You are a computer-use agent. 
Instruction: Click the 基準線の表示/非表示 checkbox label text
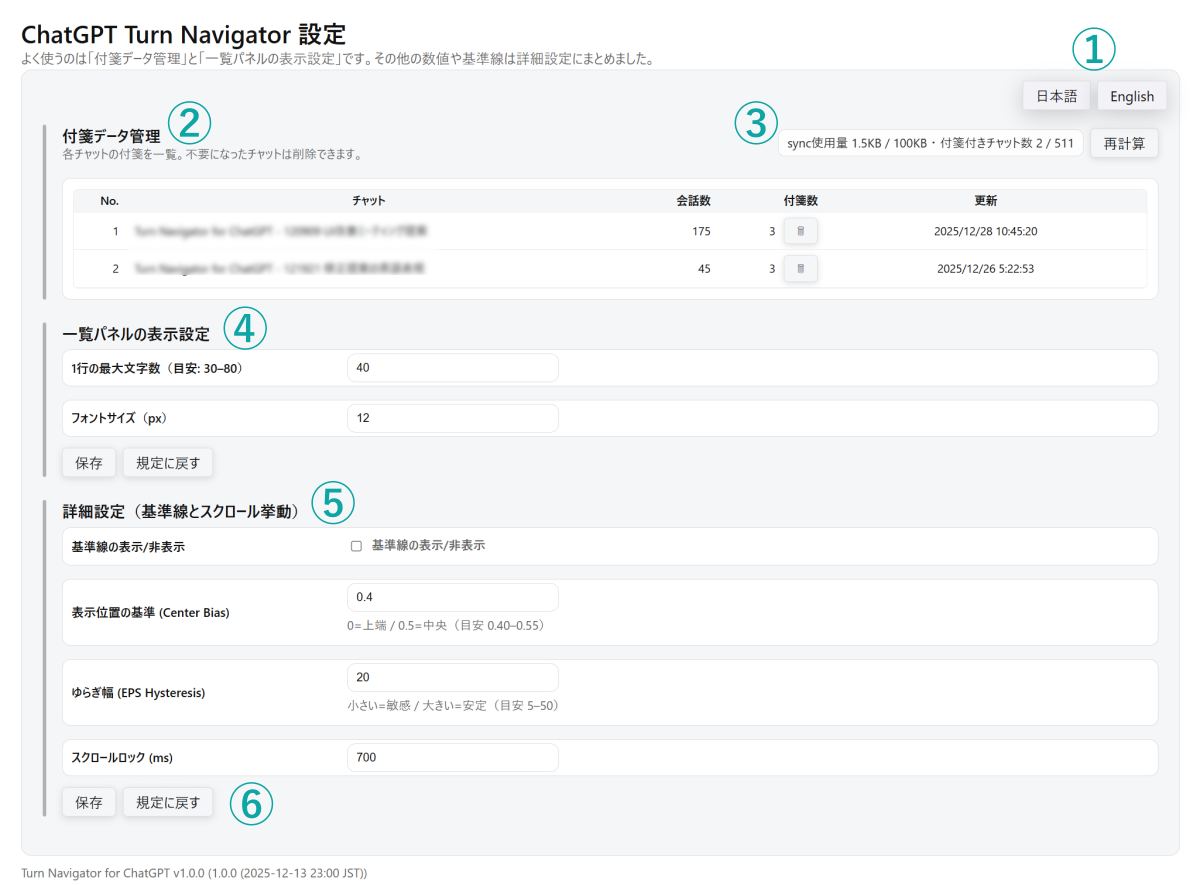428,546
